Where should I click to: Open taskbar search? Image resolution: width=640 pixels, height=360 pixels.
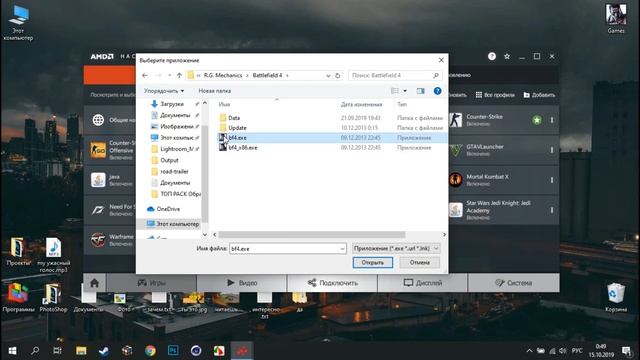point(35,350)
